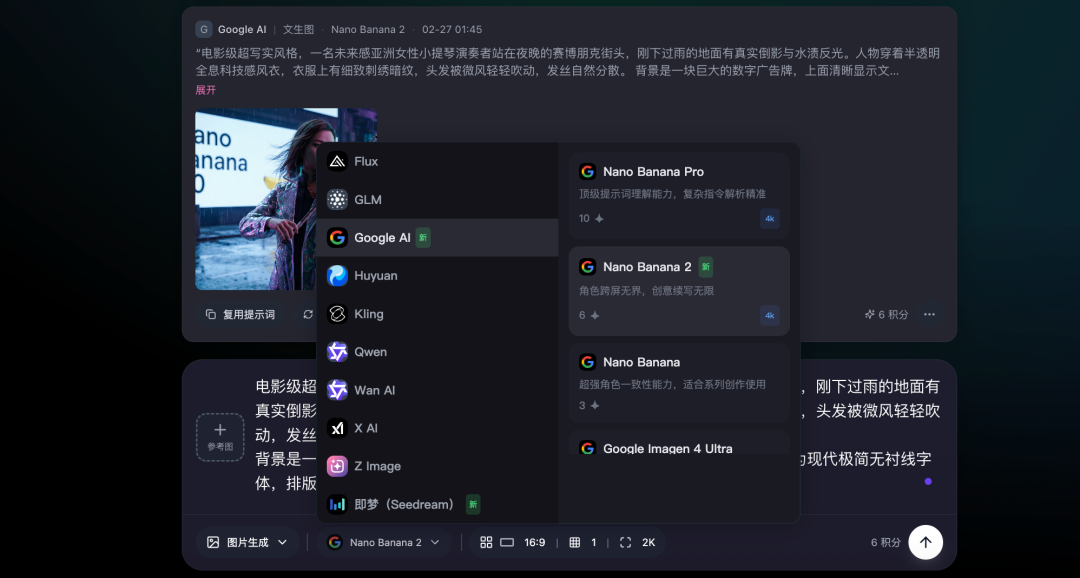
Task: Click the prompt text input area
Action: pos(597,435)
